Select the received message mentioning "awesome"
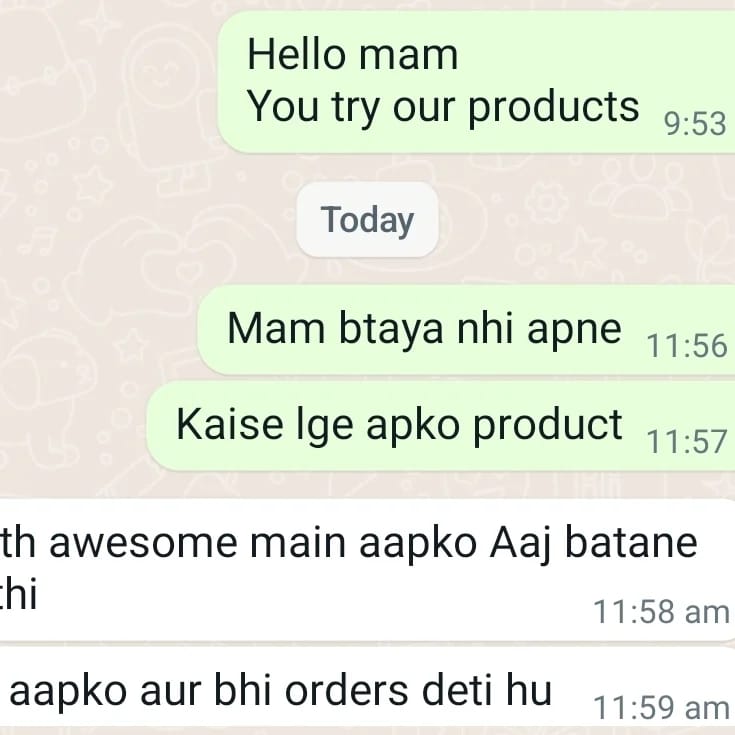Image resolution: width=735 pixels, height=735 pixels. (368, 570)
